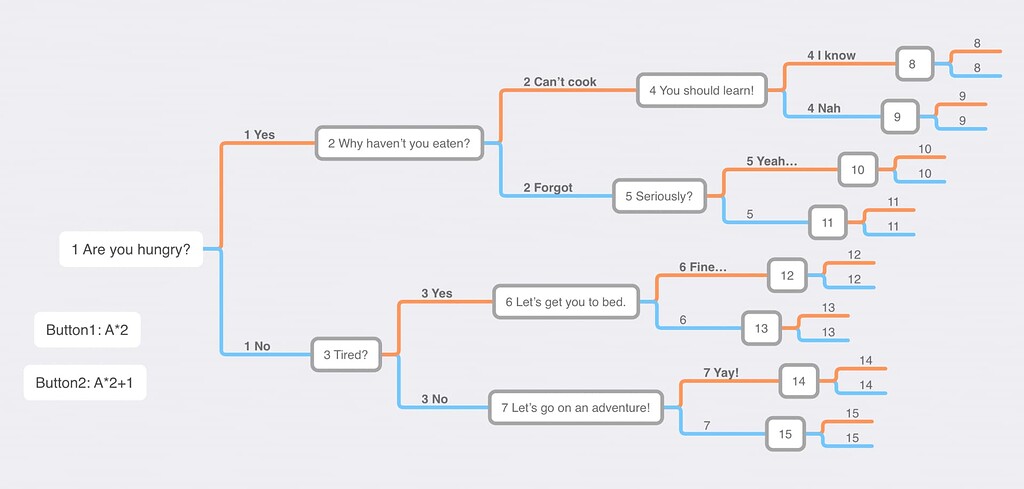The width and height of the screenshot is (1024, 489).
Task: Click the "Button1: A*2" note box
Action: click(87, 330)
